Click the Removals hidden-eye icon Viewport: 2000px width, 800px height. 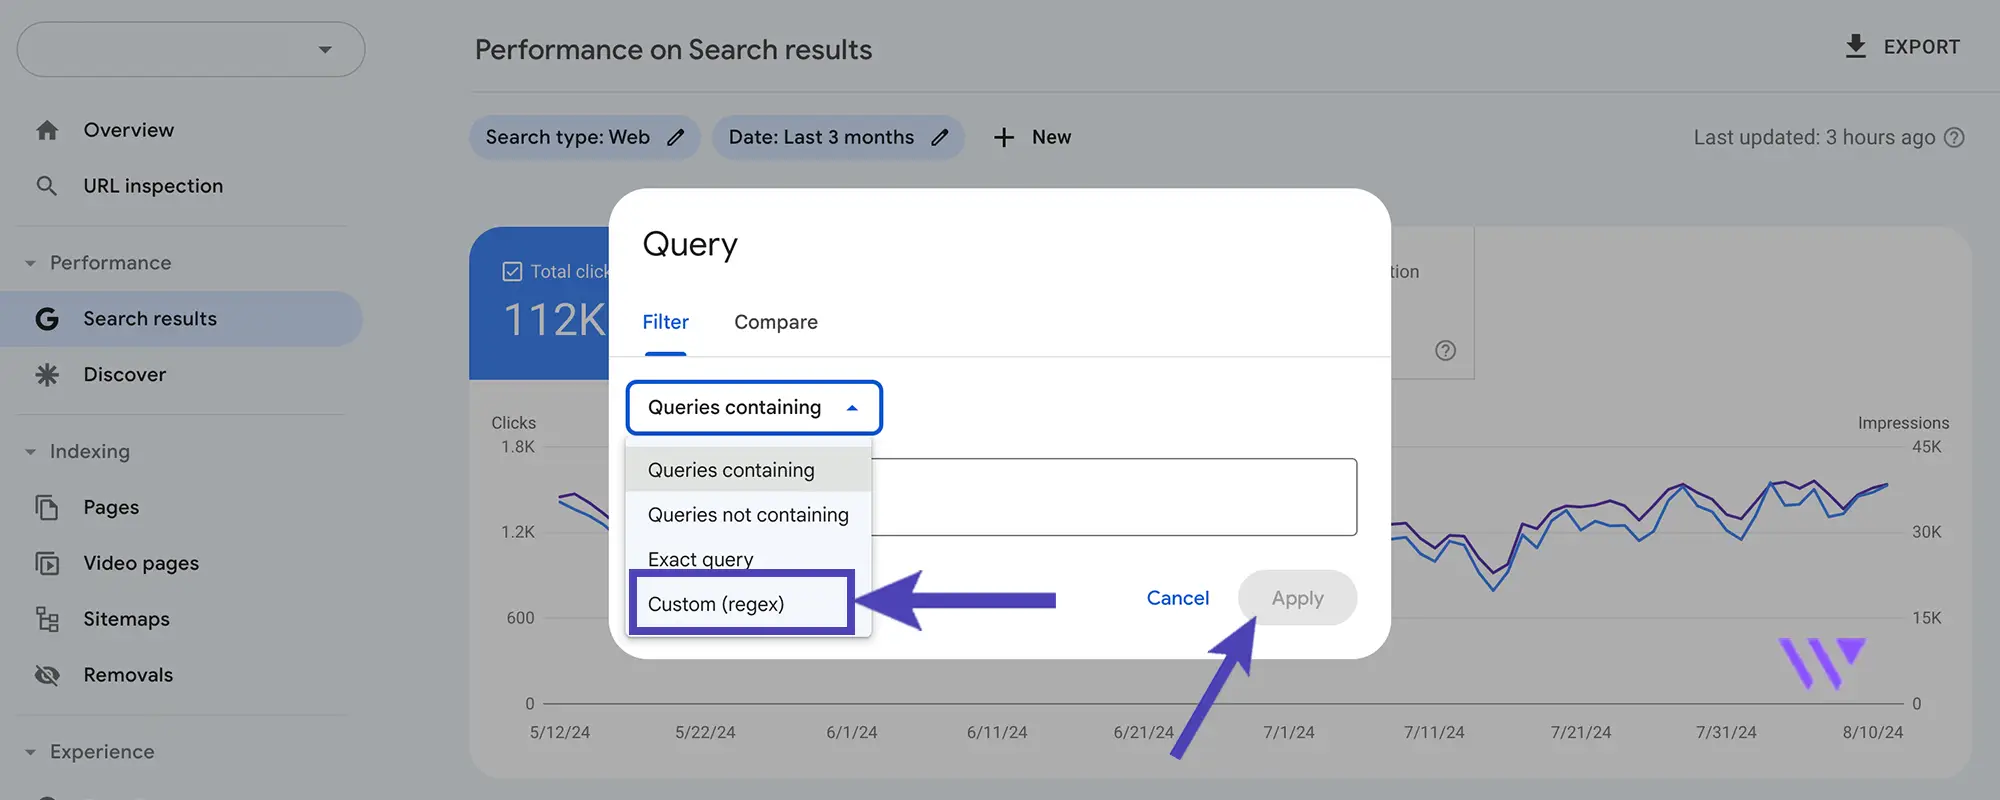point(47,675)
